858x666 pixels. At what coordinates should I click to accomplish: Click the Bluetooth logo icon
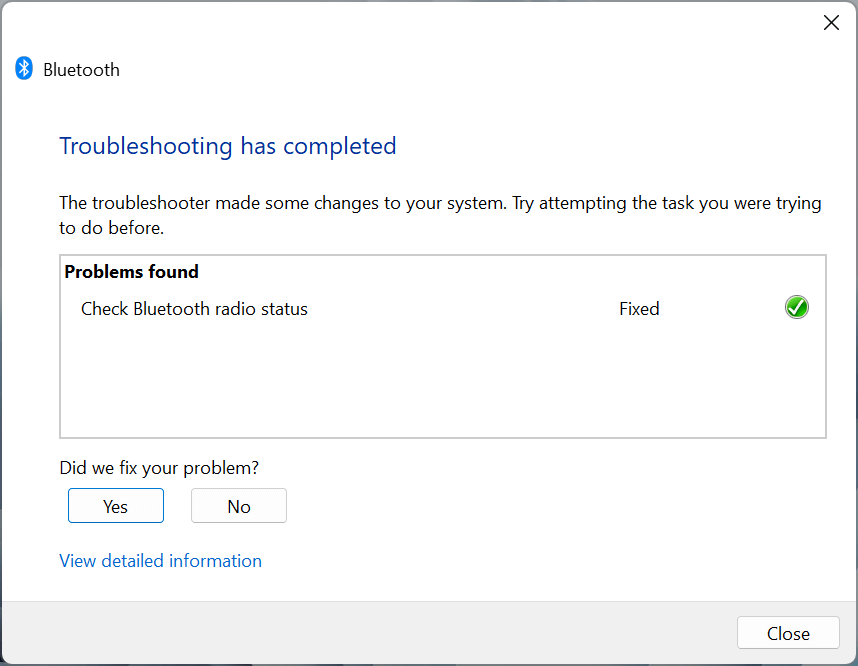click(x=24, y=69)
